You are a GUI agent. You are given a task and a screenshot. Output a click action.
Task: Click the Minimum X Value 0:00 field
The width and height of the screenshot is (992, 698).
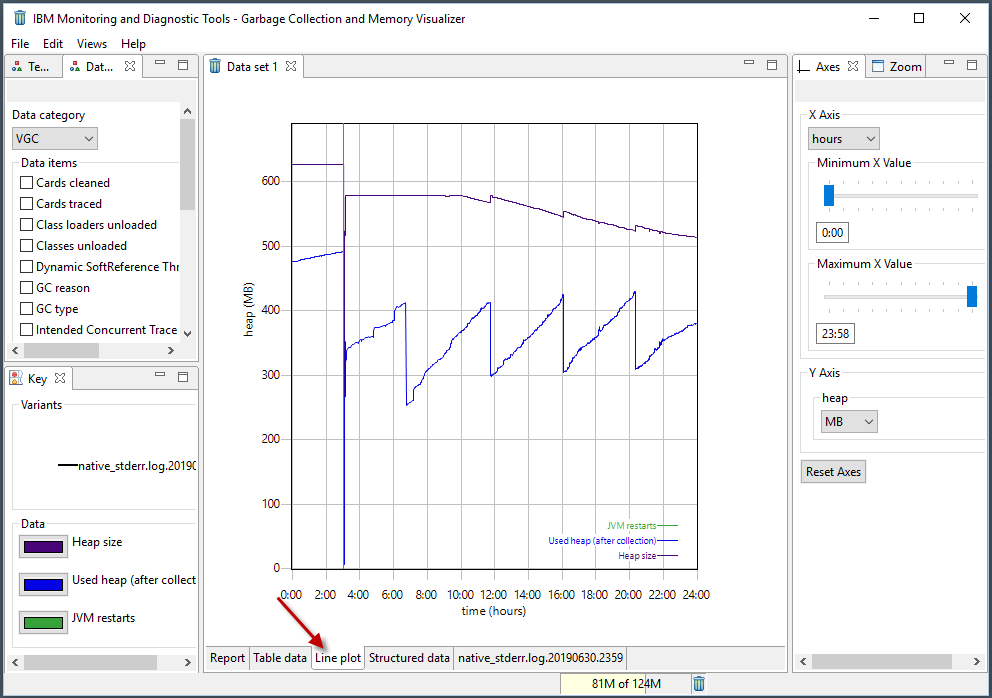point(832,232)
